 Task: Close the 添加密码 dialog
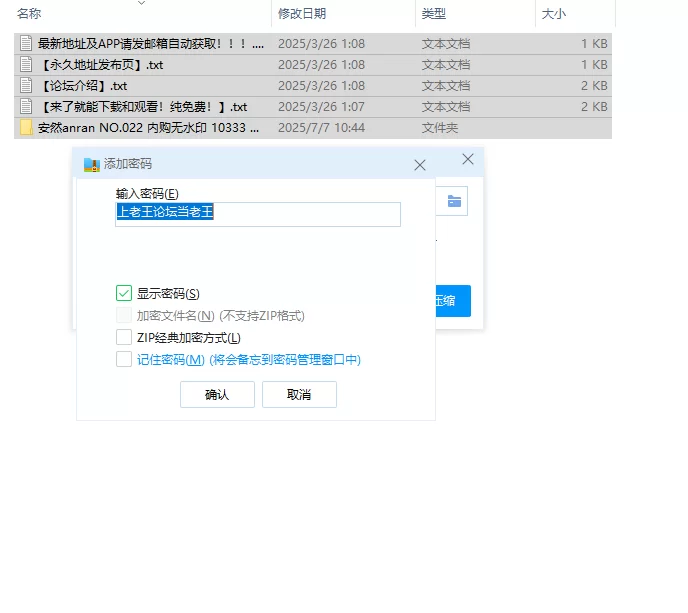coord(420,165)
